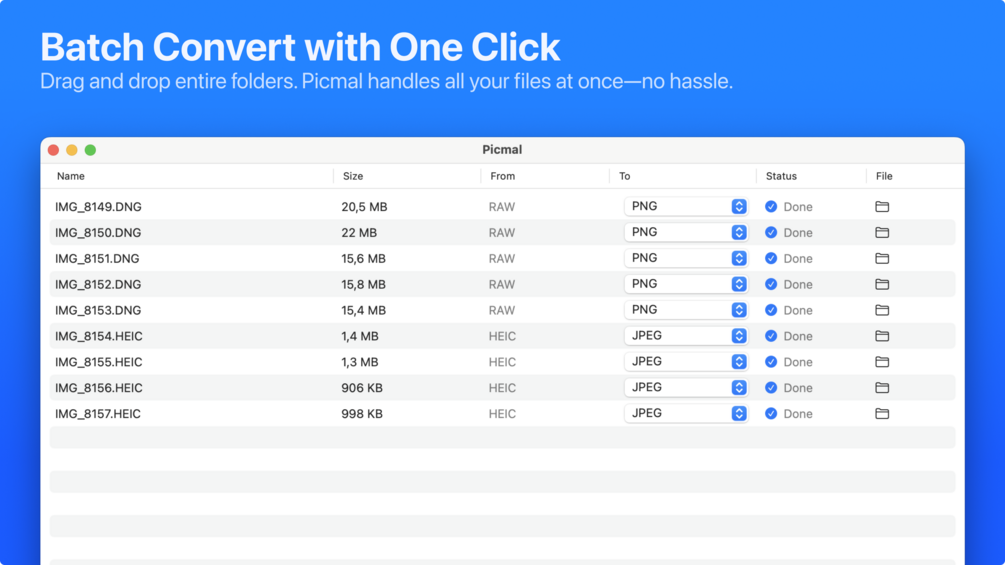Viewport: 1005px width, 565px height.
Task: Click Done checkmark icon for IMG_8149.DNG
Action: coord(771,206)
